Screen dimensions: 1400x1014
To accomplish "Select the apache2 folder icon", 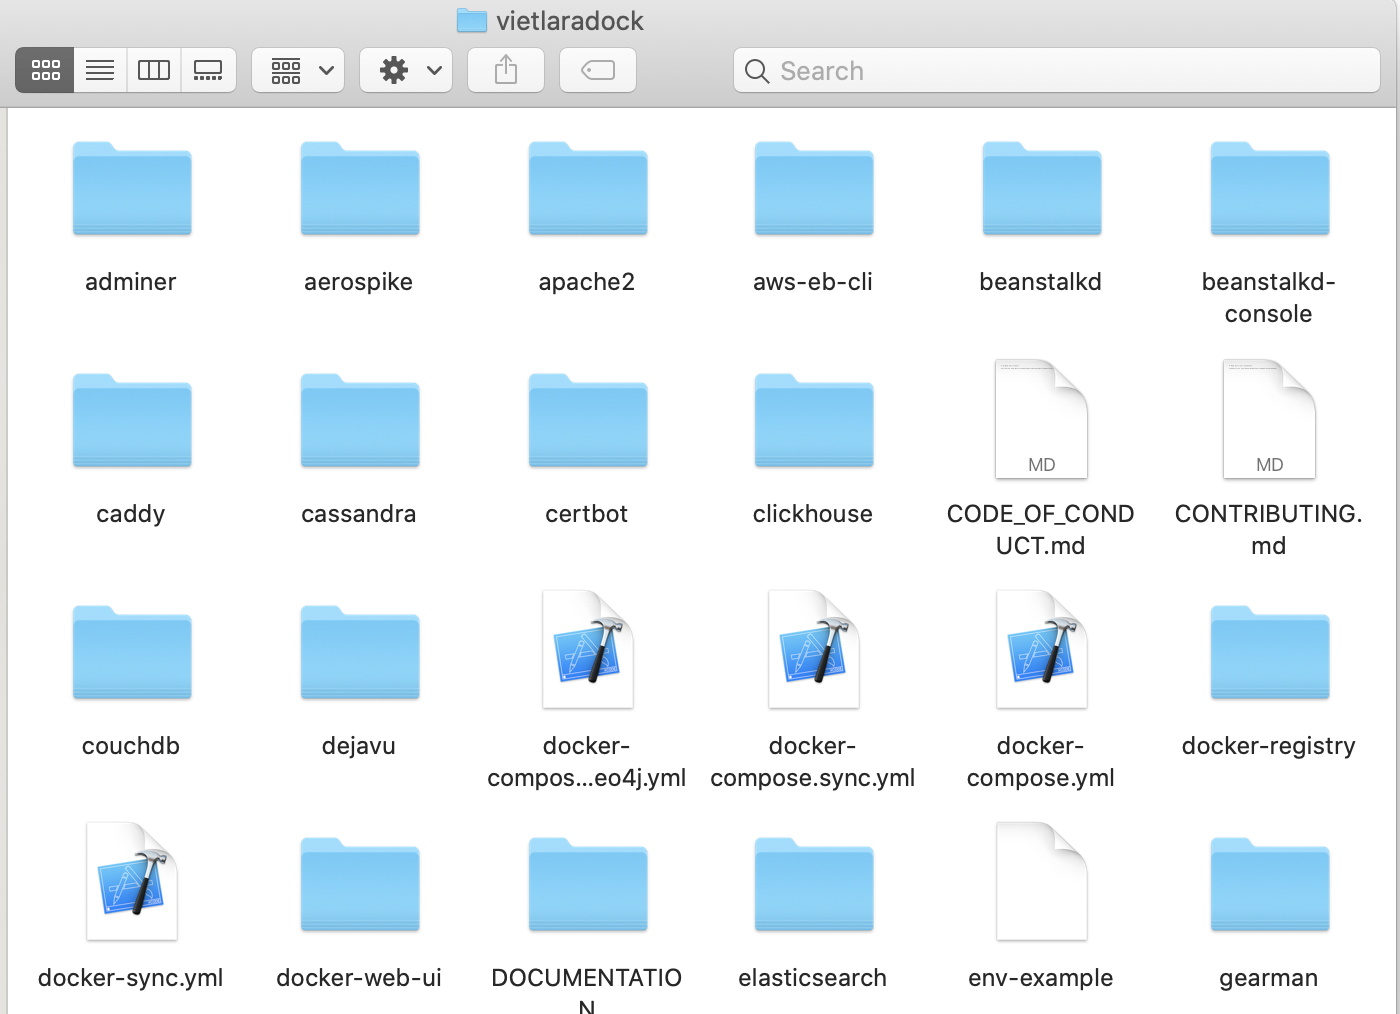I will click(588, 188).
